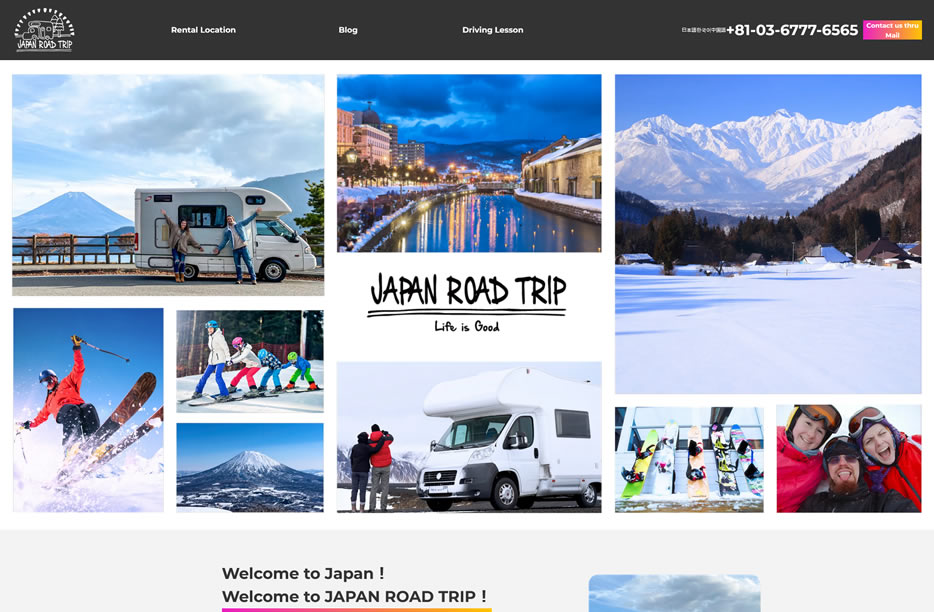Click the snowboards rack photo
This screenshot has height=612, width=934.
point(689,459)
